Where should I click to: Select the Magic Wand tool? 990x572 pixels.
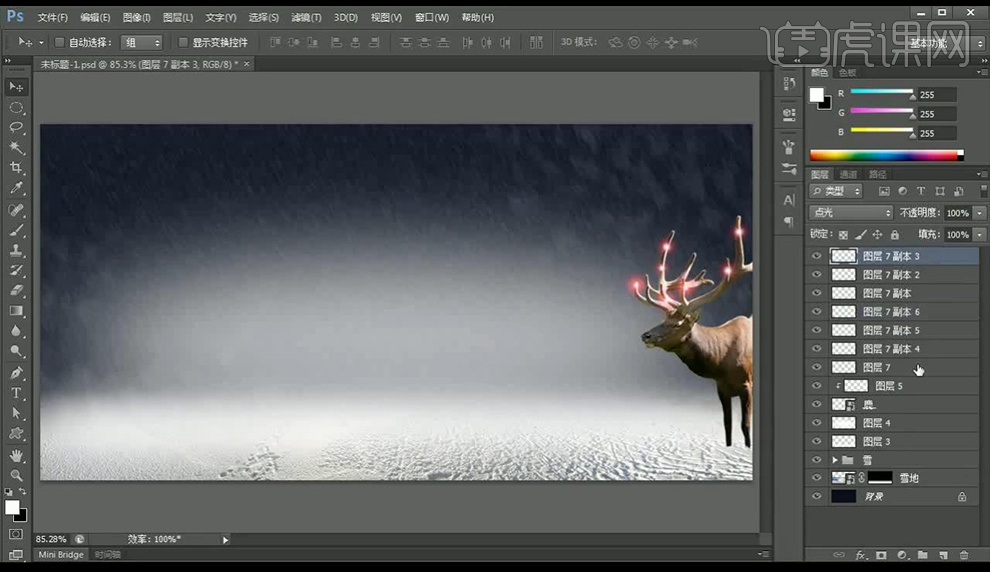(16, 148)
